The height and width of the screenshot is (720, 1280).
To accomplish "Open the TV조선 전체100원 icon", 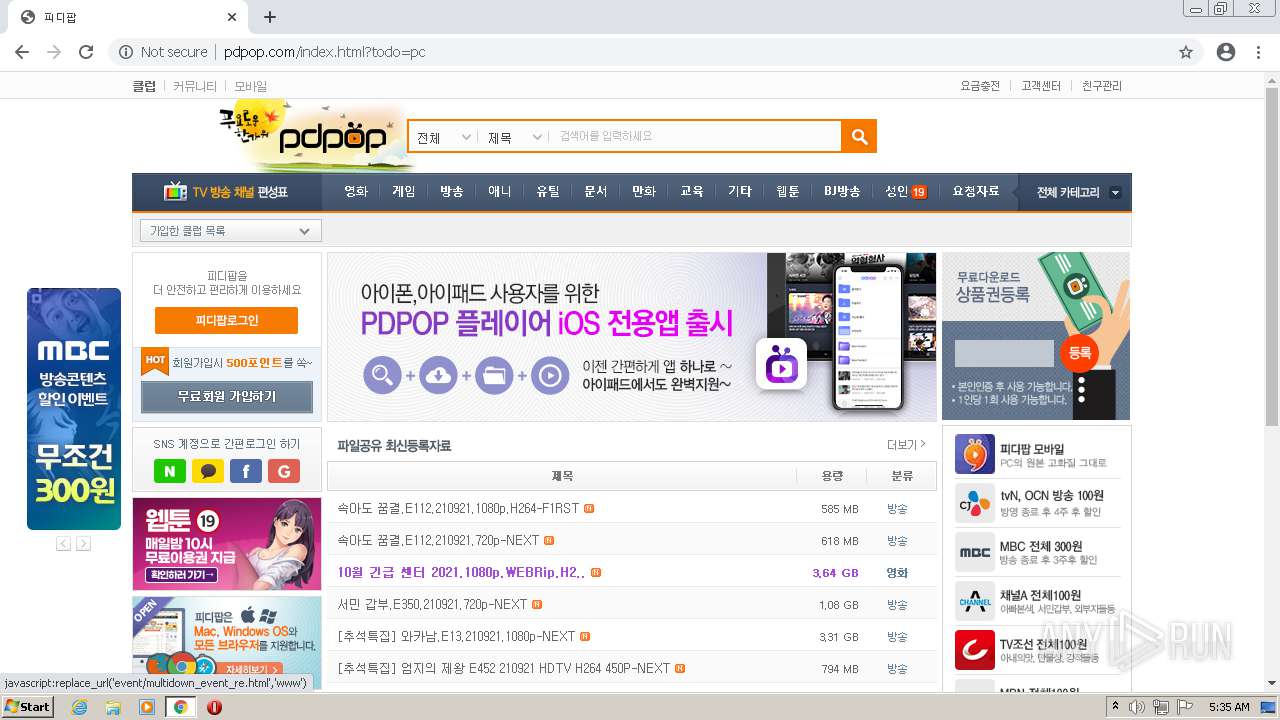I will (974, 650).
